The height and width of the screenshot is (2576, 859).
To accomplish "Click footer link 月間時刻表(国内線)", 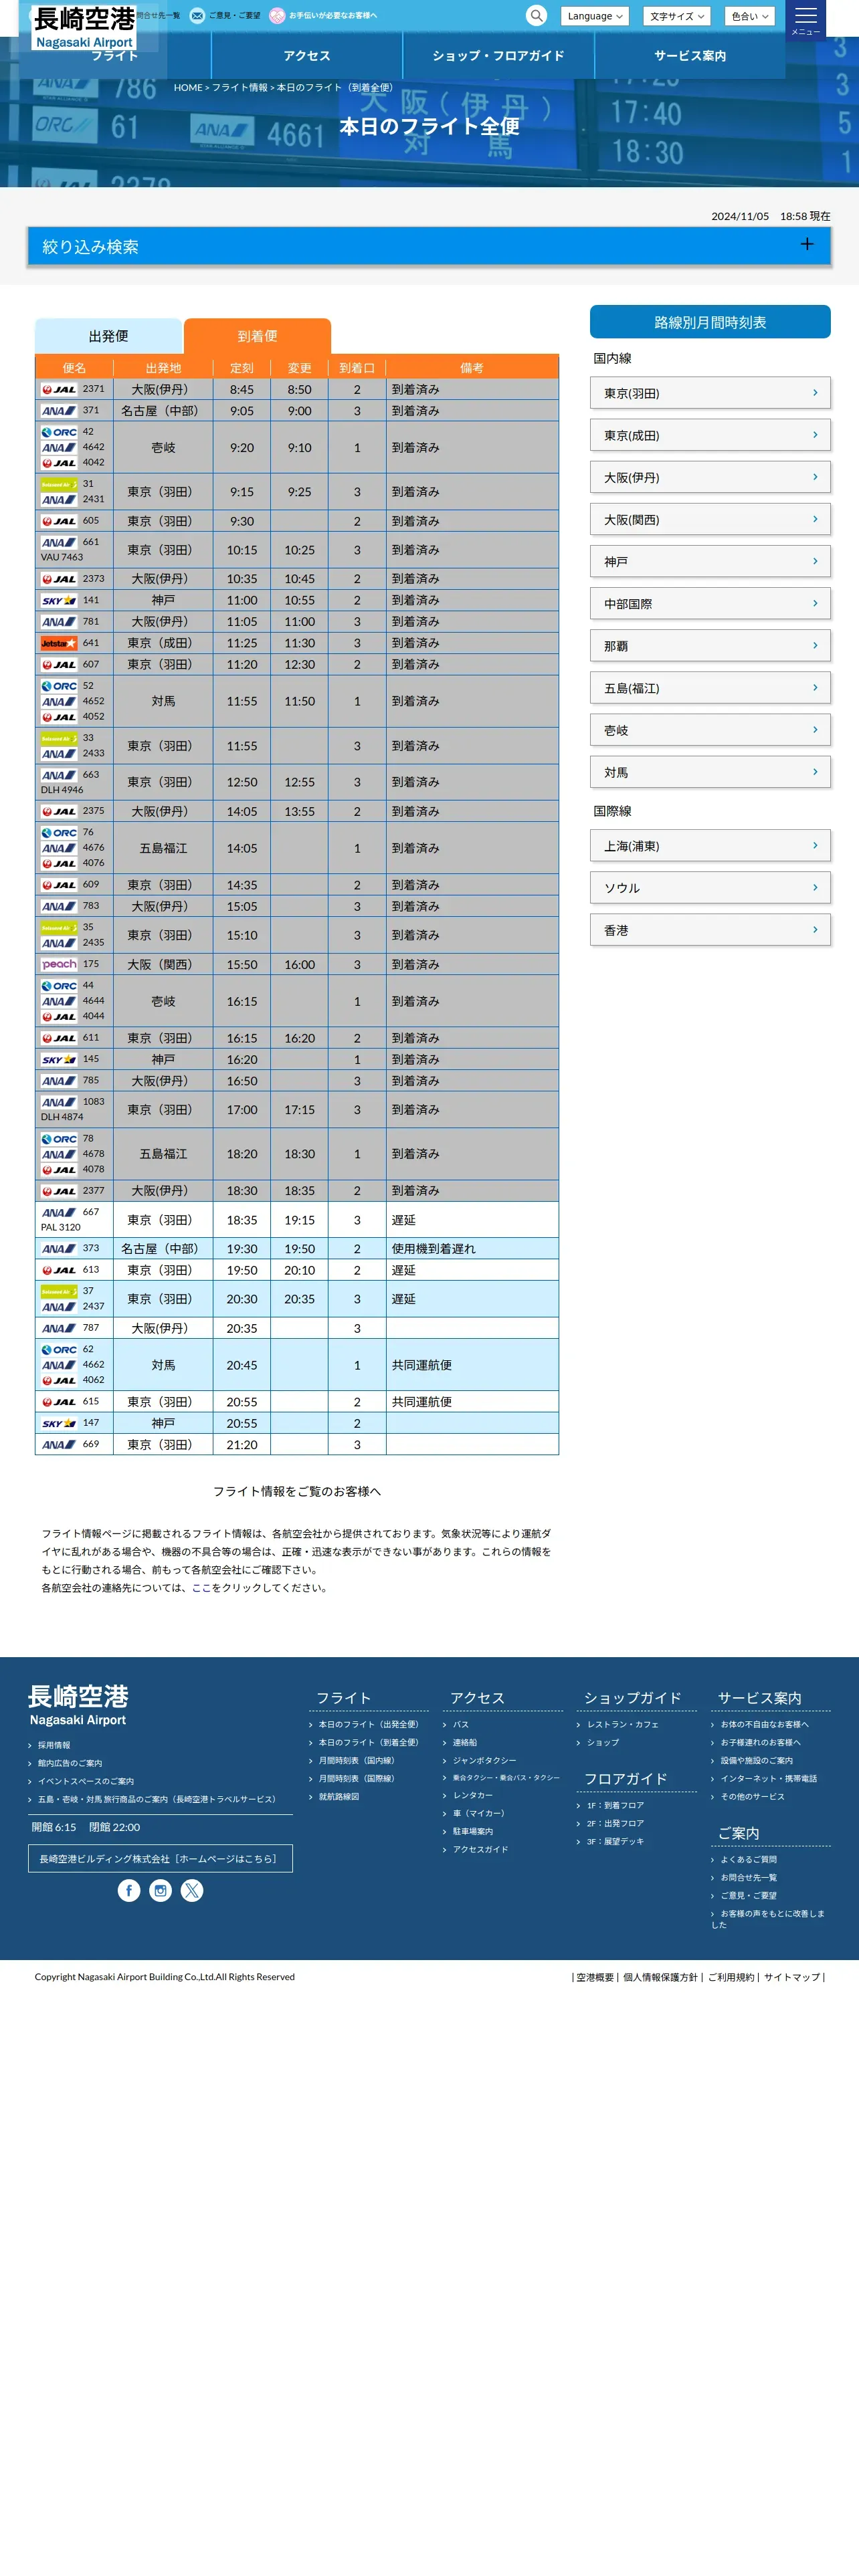I will pos(356,1760).
